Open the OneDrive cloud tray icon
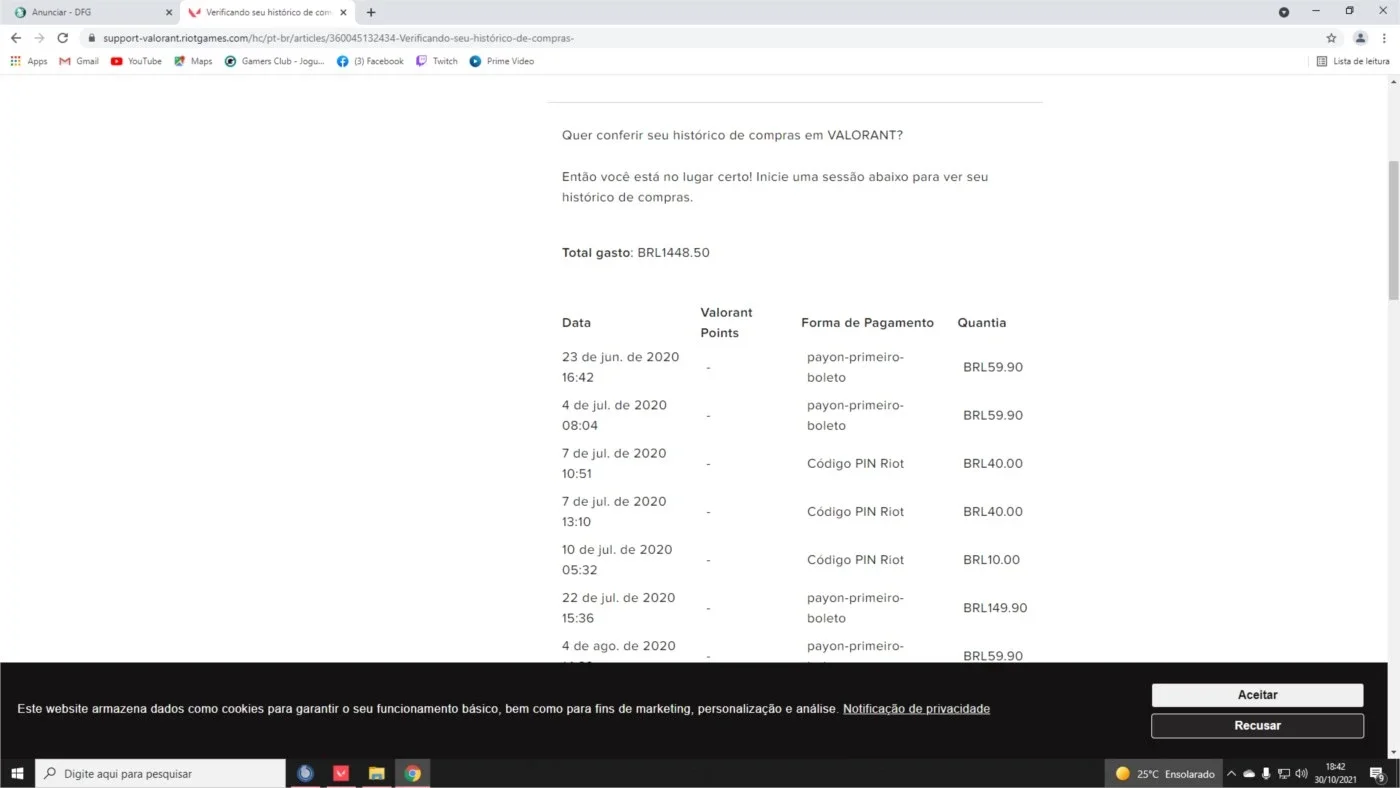This screenshot has height=788, width=1400. 1249,774
